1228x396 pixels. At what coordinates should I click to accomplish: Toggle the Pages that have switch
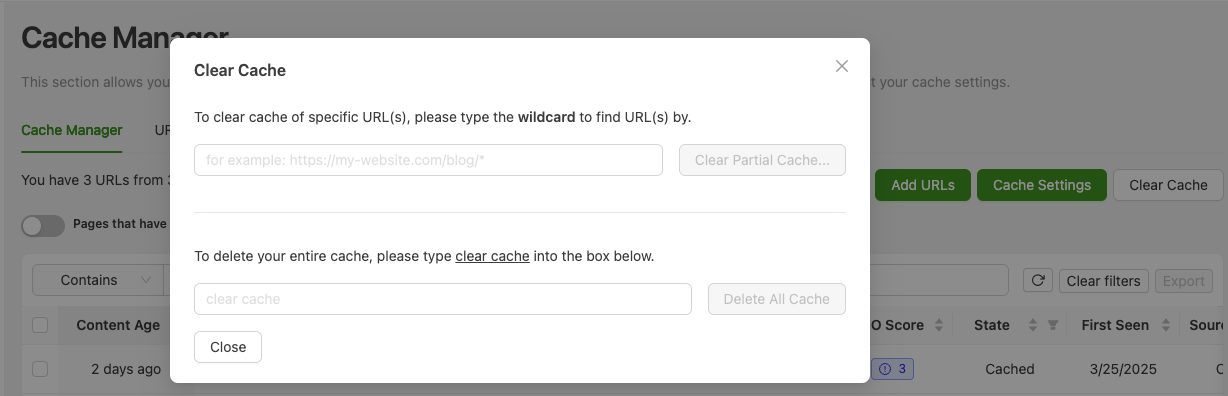43,226
